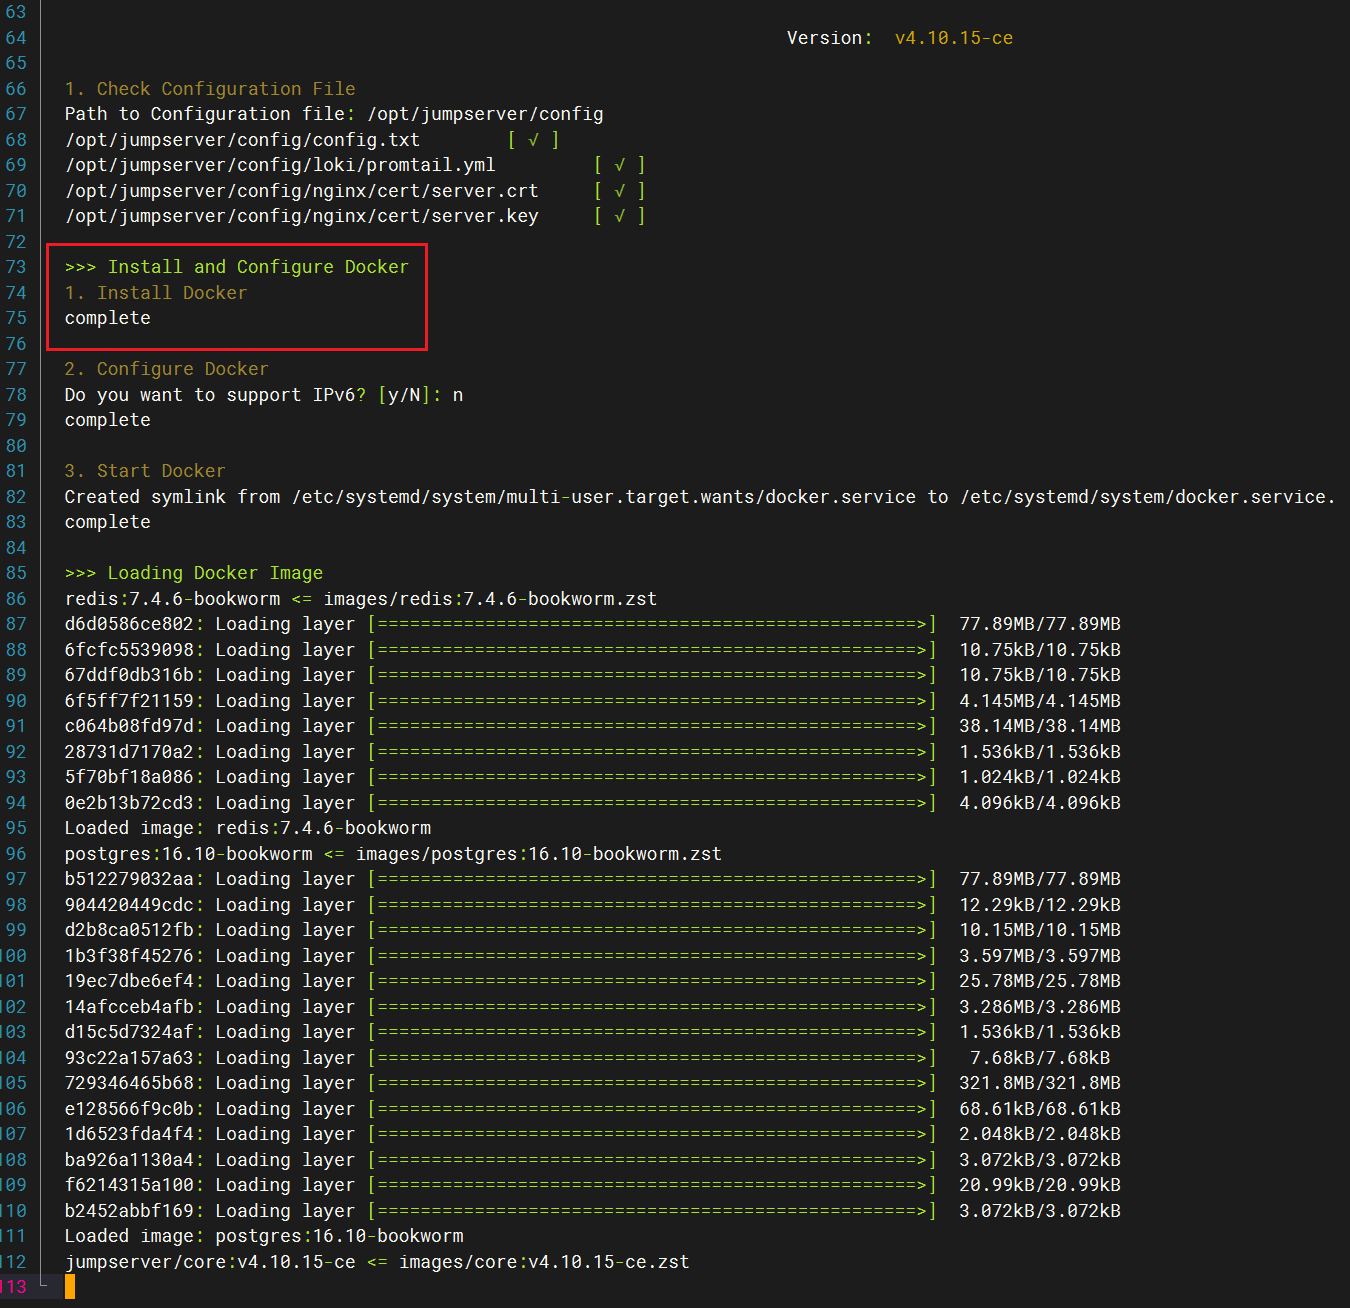Click the progress bar for layer 729346465b68
Viewport: 1350px width, 1308px height.
pos(652,1083)
